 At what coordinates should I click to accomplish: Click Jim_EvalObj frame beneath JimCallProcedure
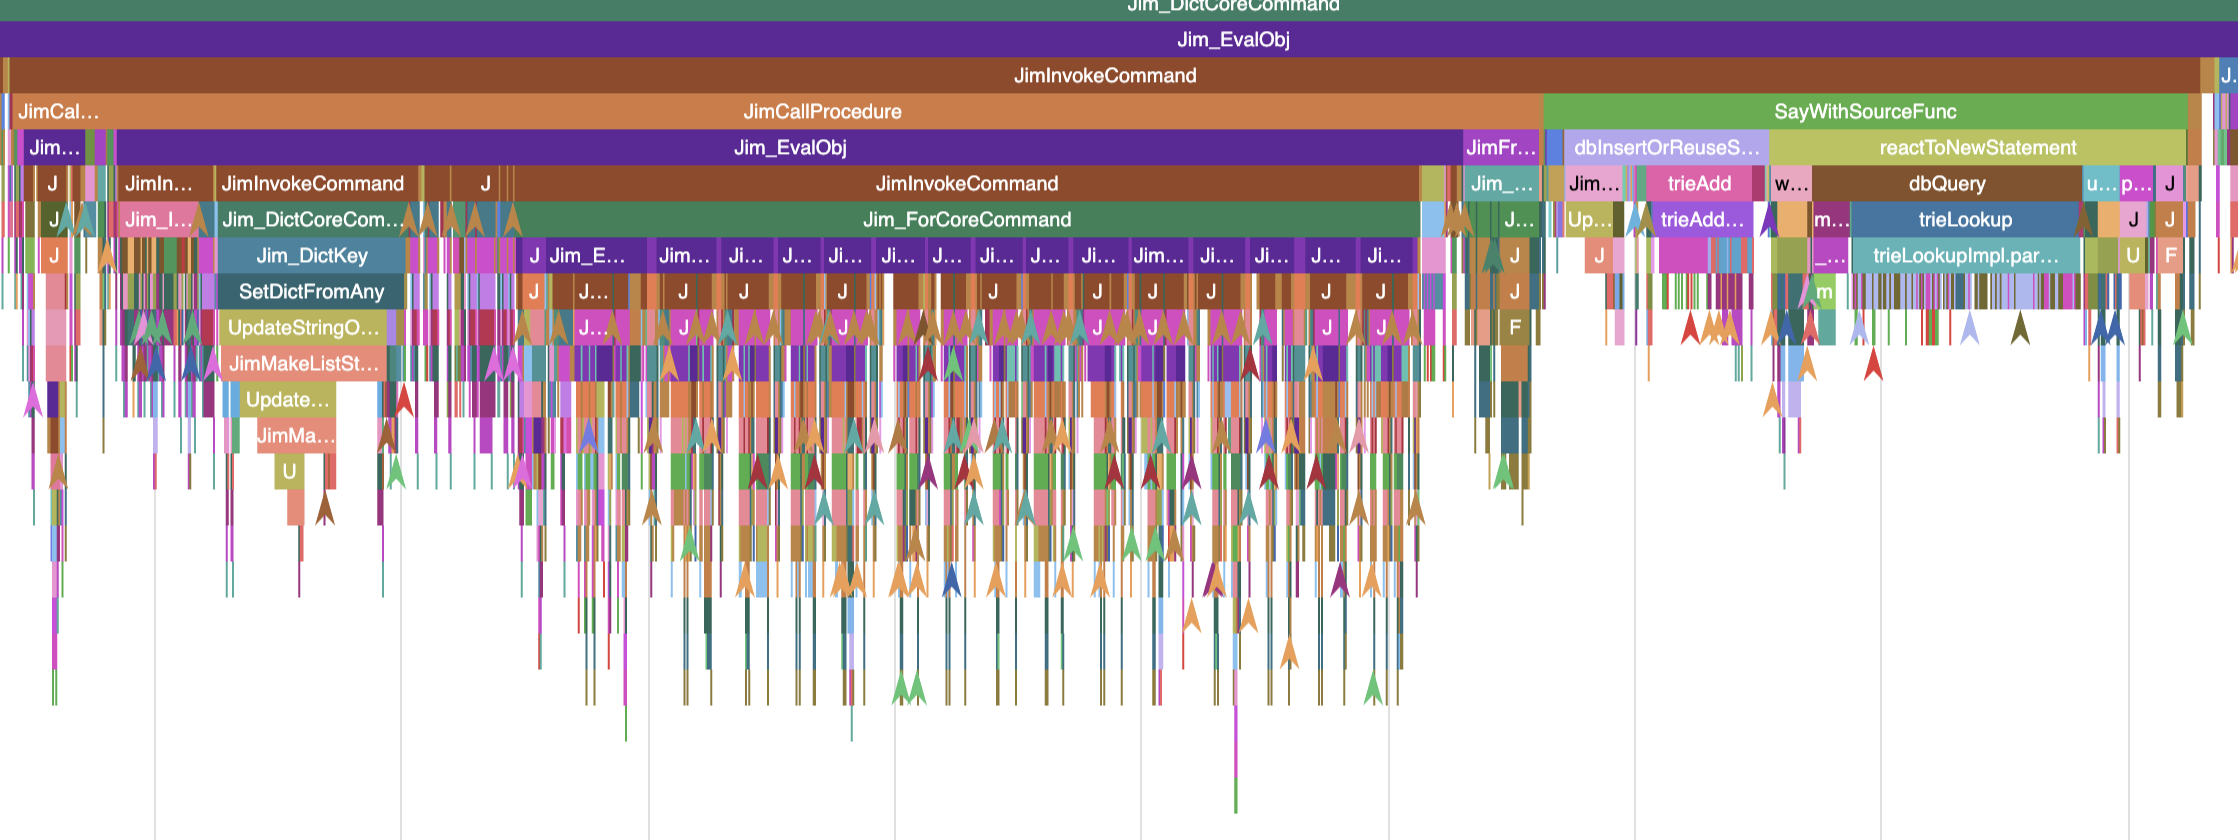coord(790,147)
